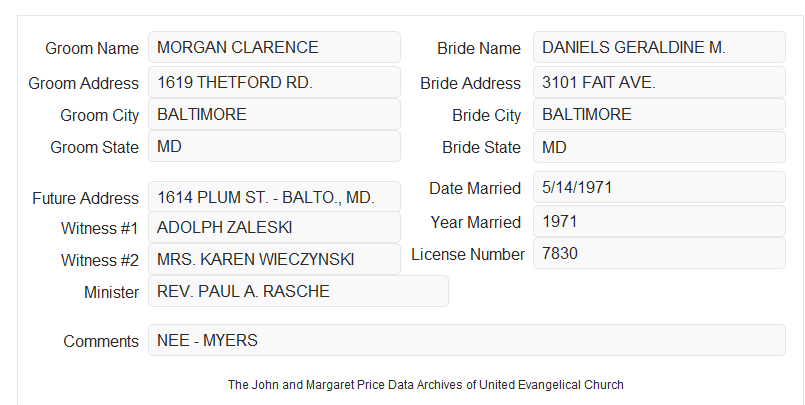The height and width of the screenshot is (405, 805).
Task: Click the Future Address field
Action: 274,197
